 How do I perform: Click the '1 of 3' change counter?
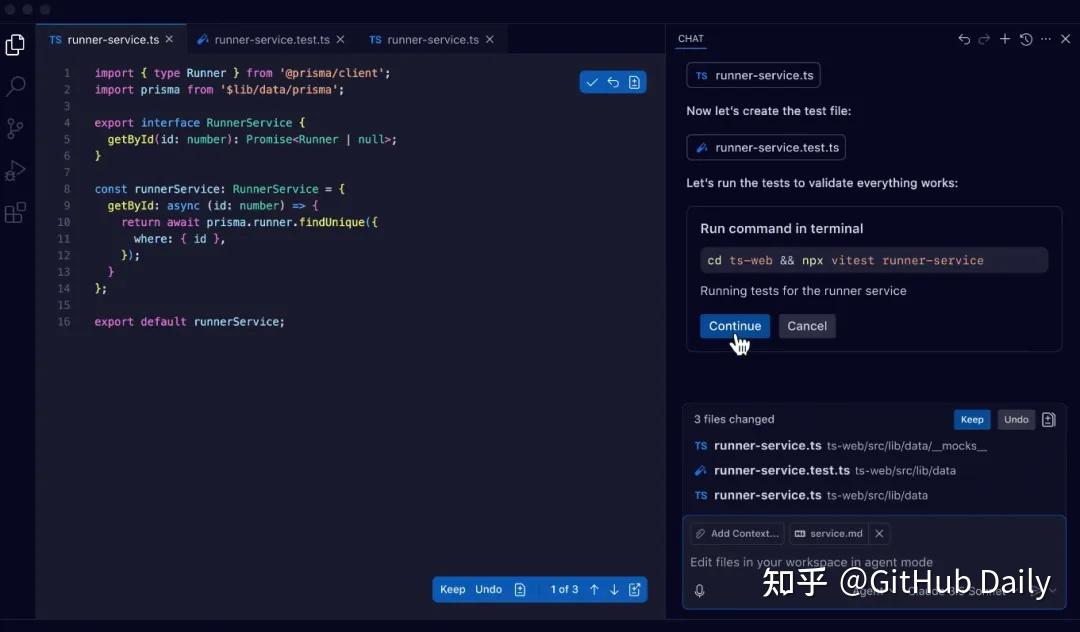pyautogui.click(x=564, y=589)
